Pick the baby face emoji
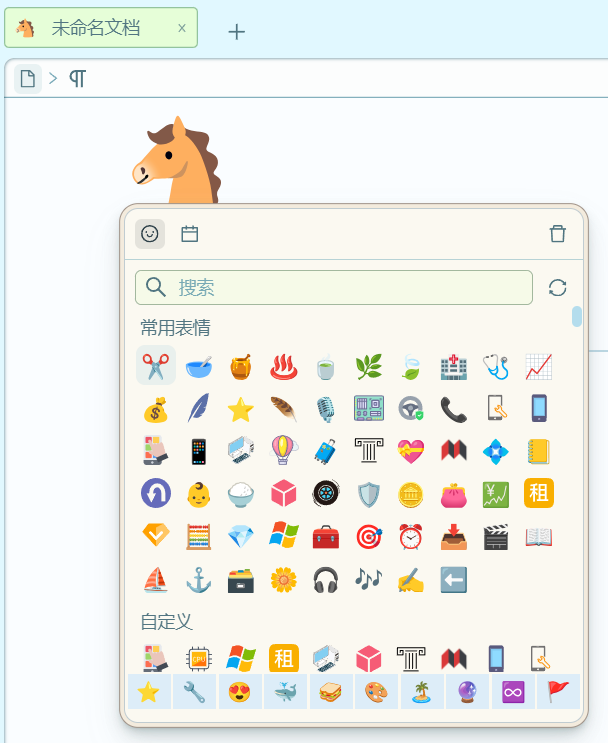This screenshot has width=608, height=743. (199, 494)
